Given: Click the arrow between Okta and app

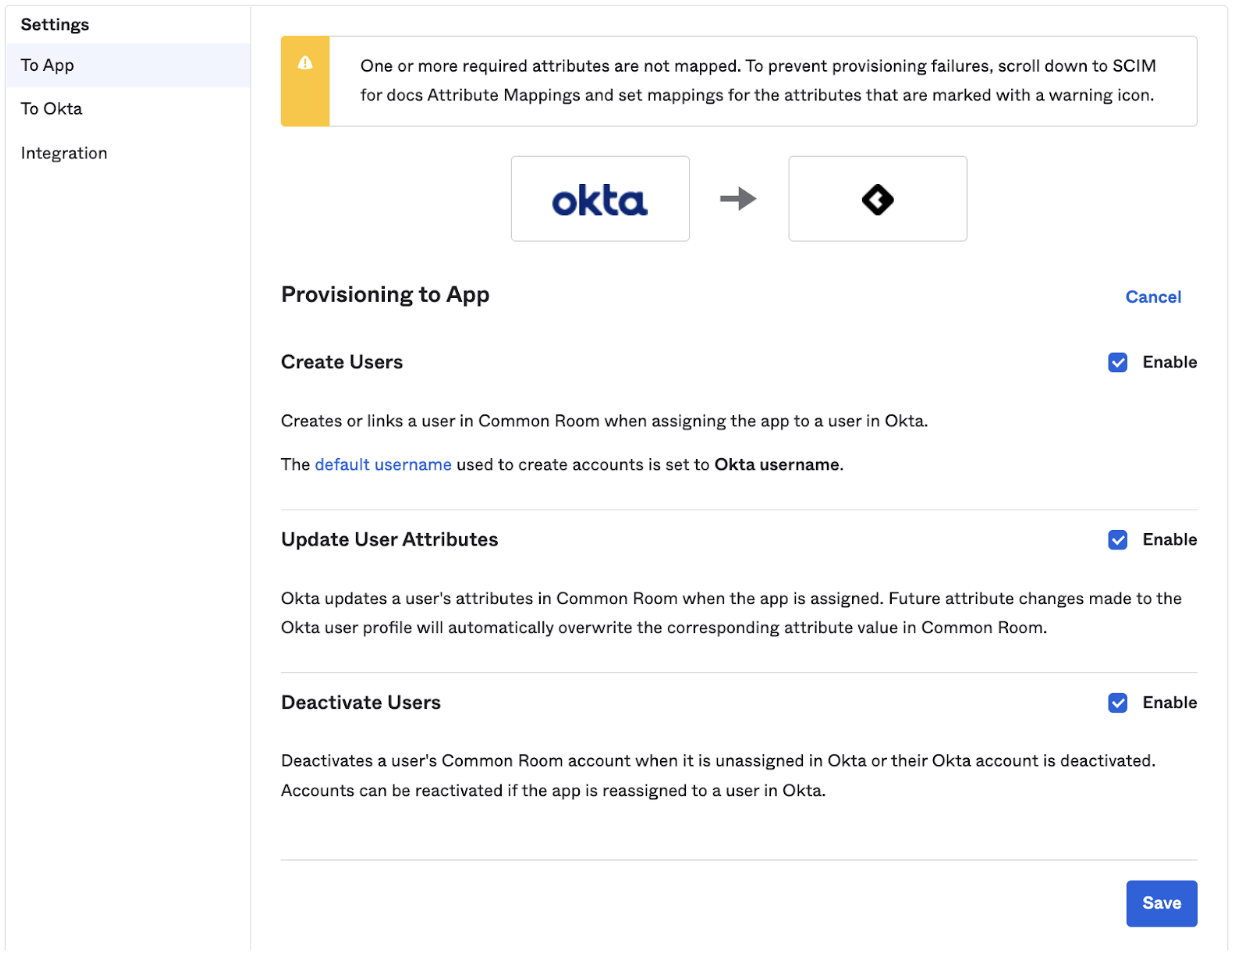Looking at the screenshot, I should coord(738,199).
